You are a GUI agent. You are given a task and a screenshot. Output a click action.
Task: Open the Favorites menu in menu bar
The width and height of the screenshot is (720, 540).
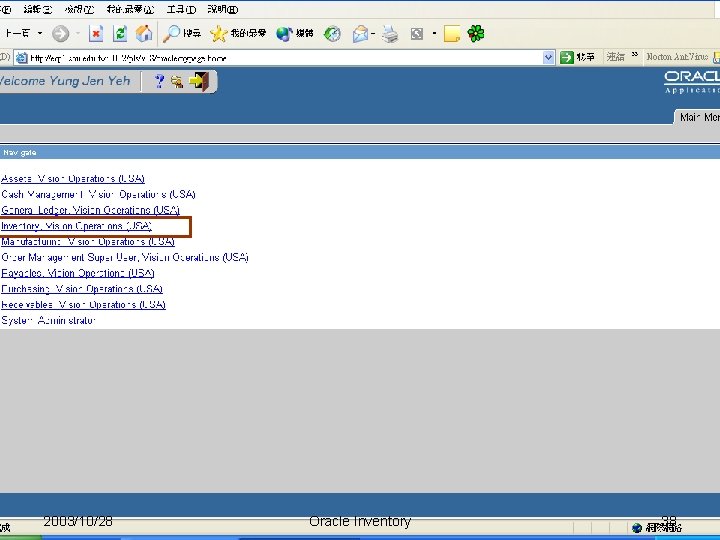coord(130,9)
